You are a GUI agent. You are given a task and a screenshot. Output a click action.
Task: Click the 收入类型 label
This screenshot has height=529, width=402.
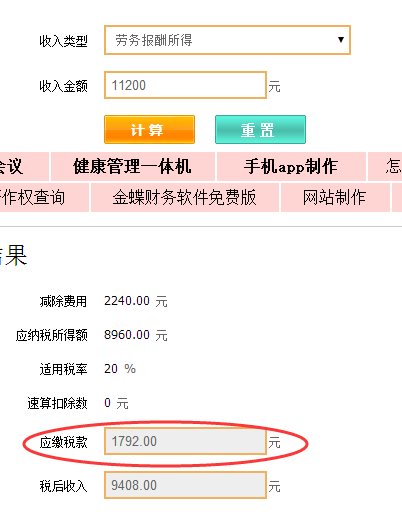click(63, 41)
